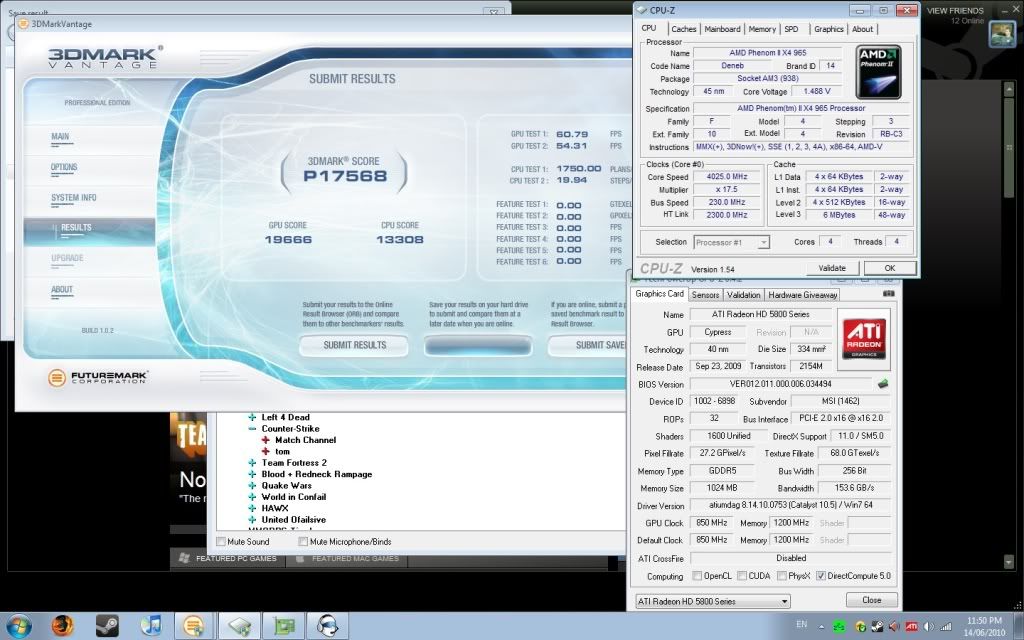This screenshot has width=1024, height=640.
Task: Expand the United Ofailsive channel
Action: pos(252,520)
